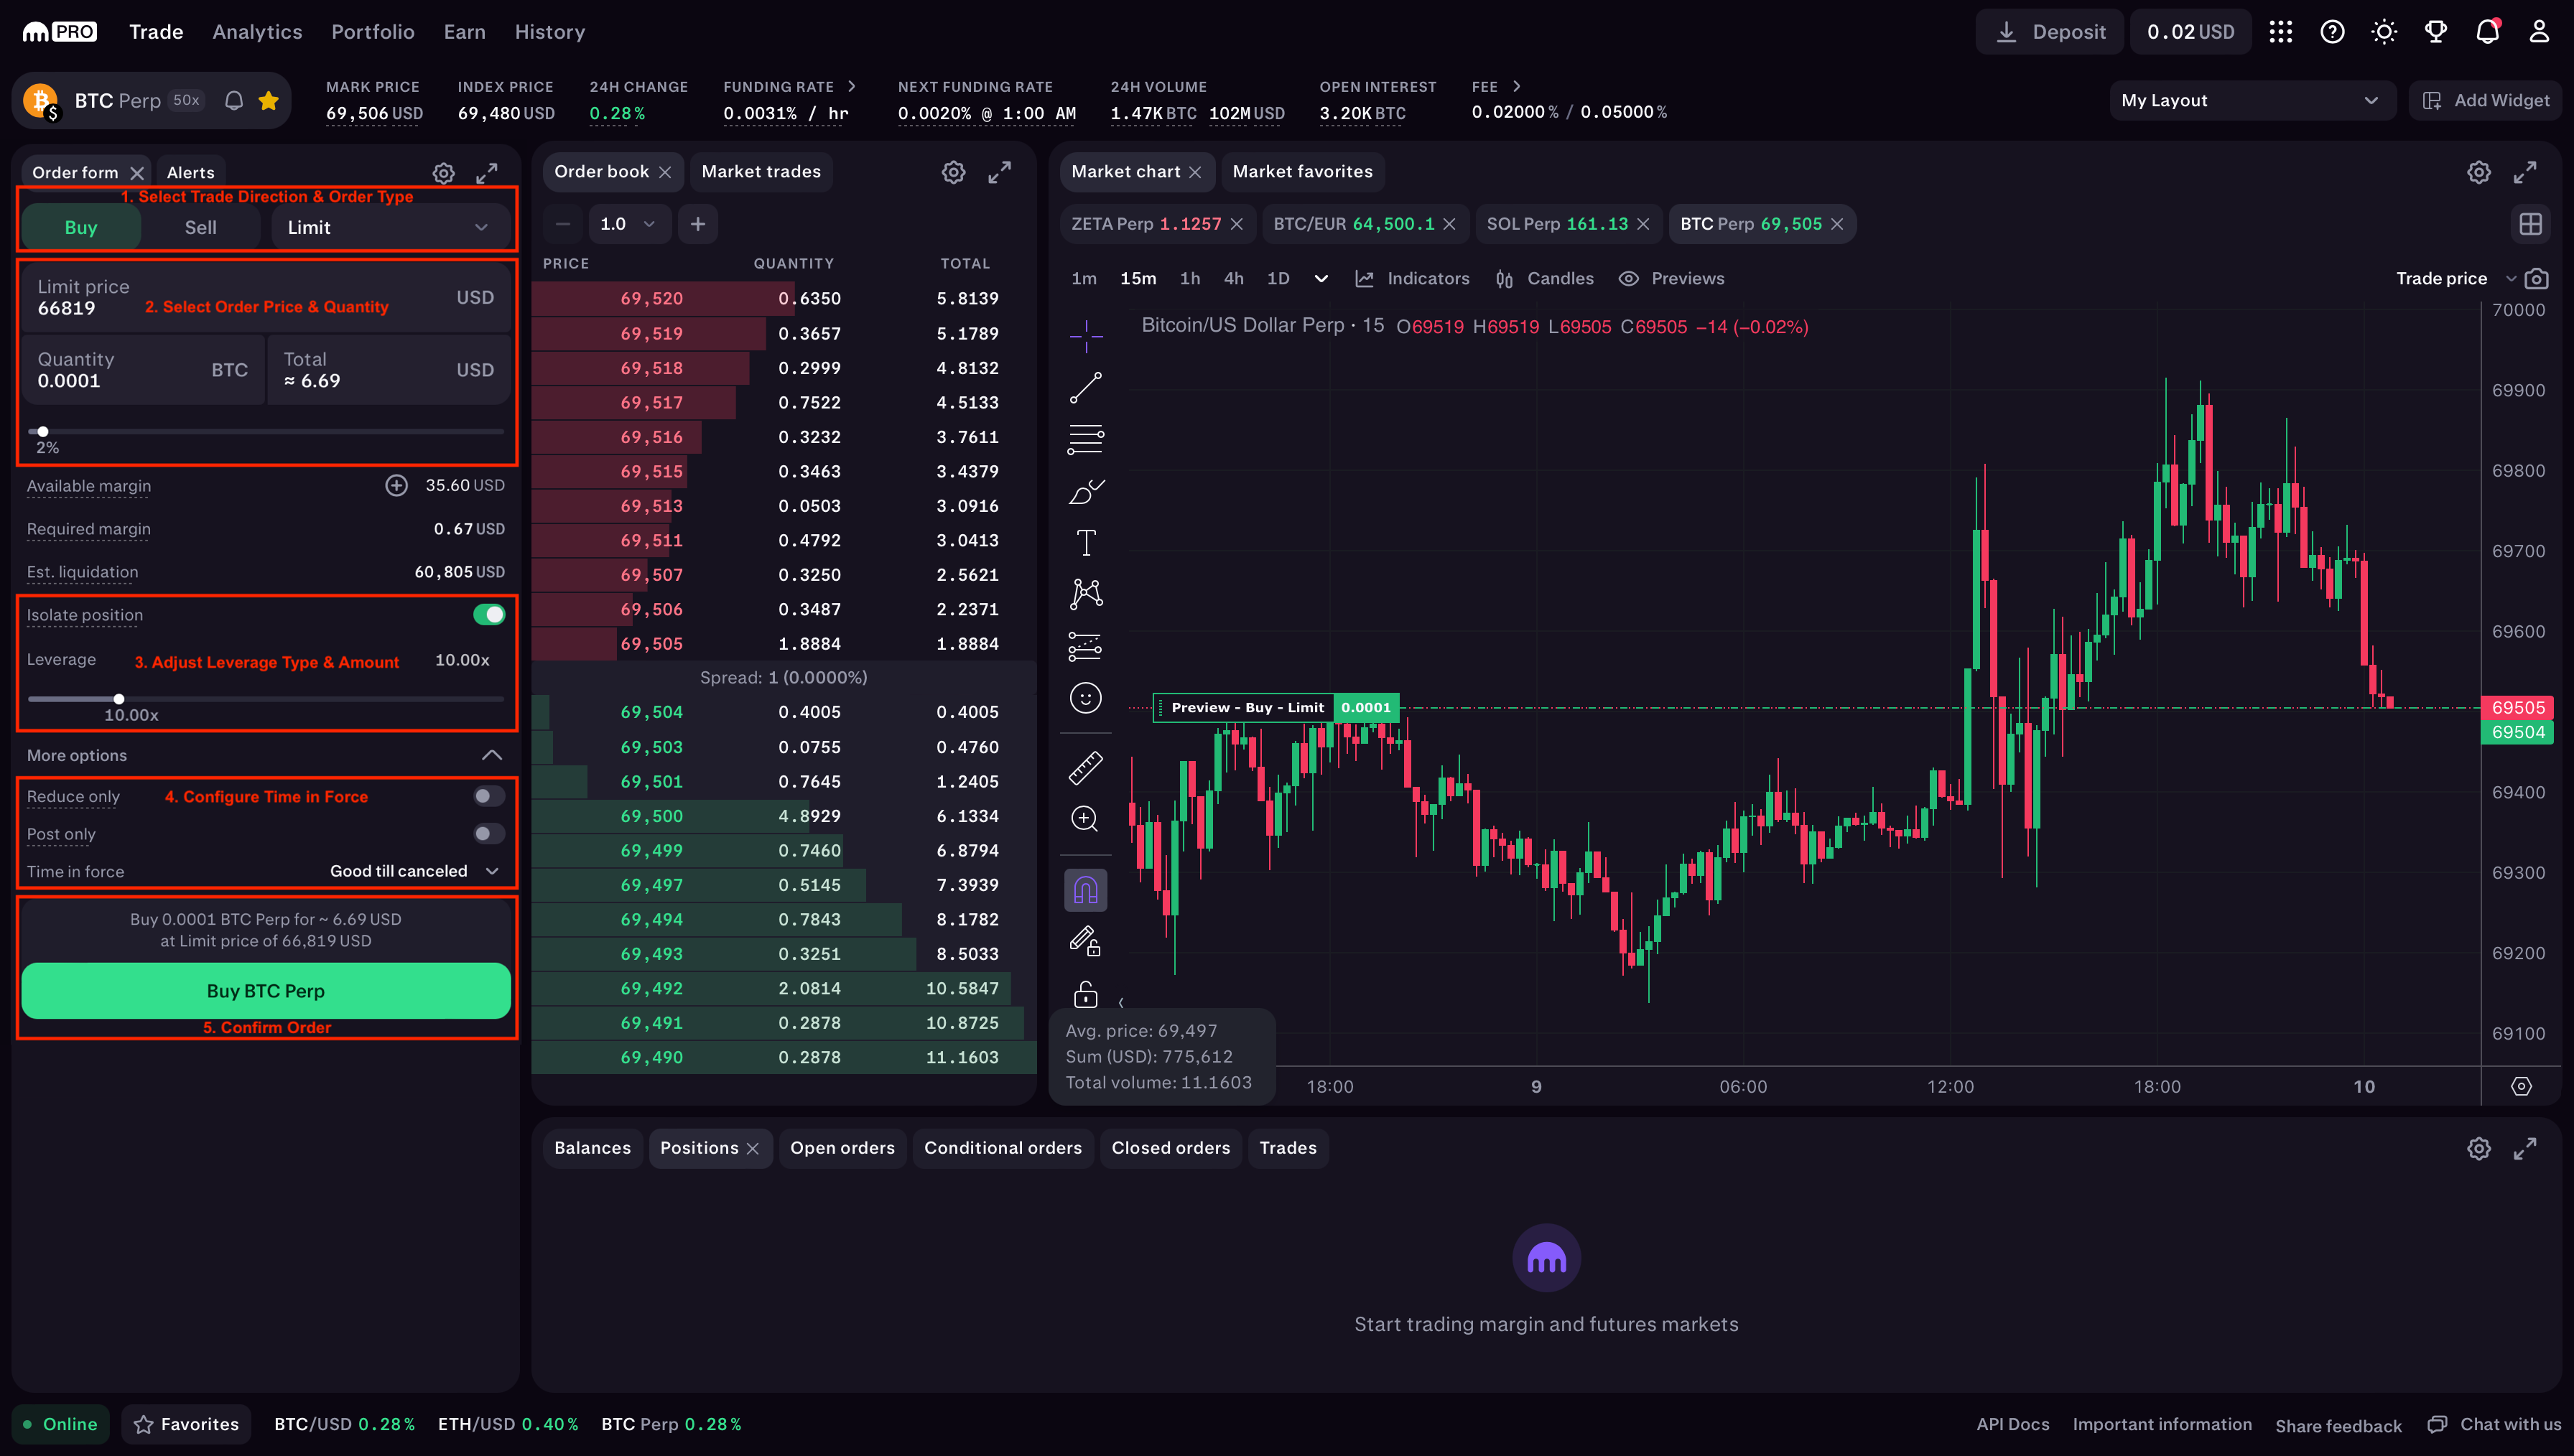Open the chart multi-layout grid selector
Viewport: 2574px width, 1456px height.
pyautogui.click(x=2530, y=224)
